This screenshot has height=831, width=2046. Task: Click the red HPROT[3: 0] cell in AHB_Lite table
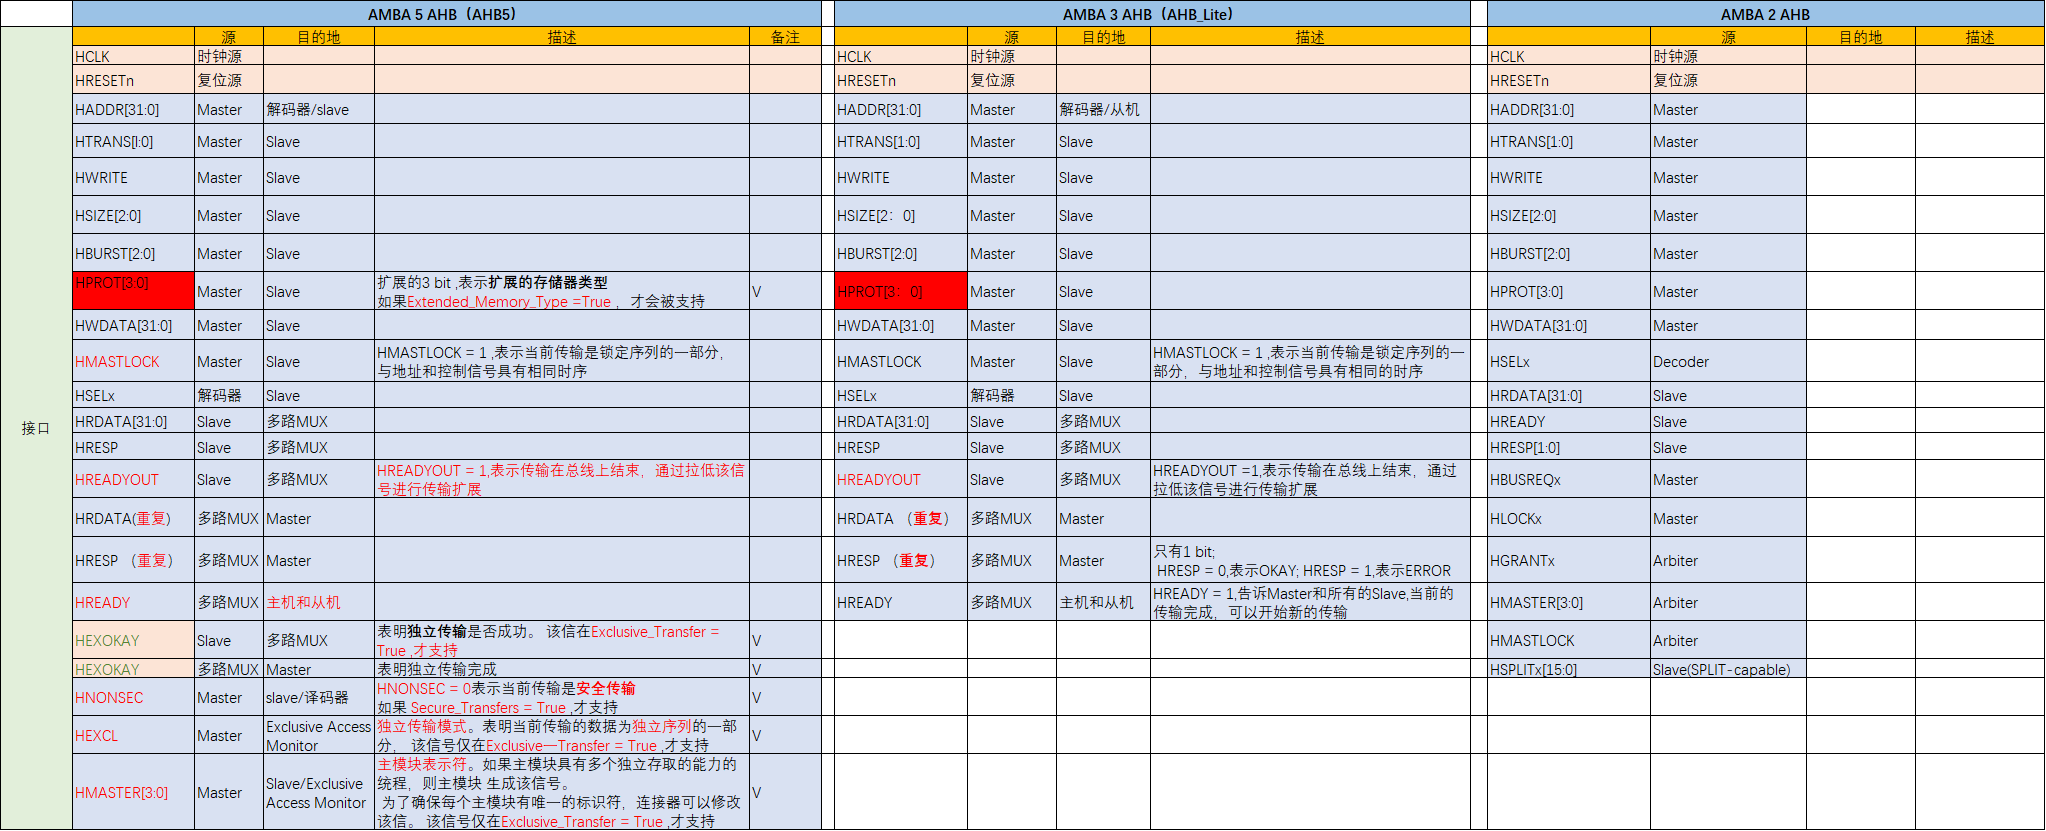[901, 291]
